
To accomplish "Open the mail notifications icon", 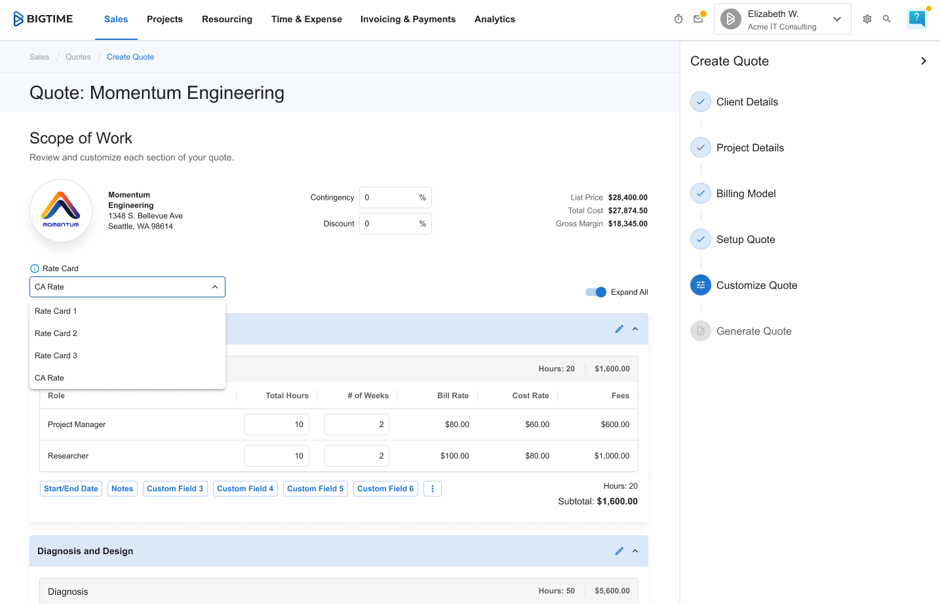I will [x=698, y=19].
